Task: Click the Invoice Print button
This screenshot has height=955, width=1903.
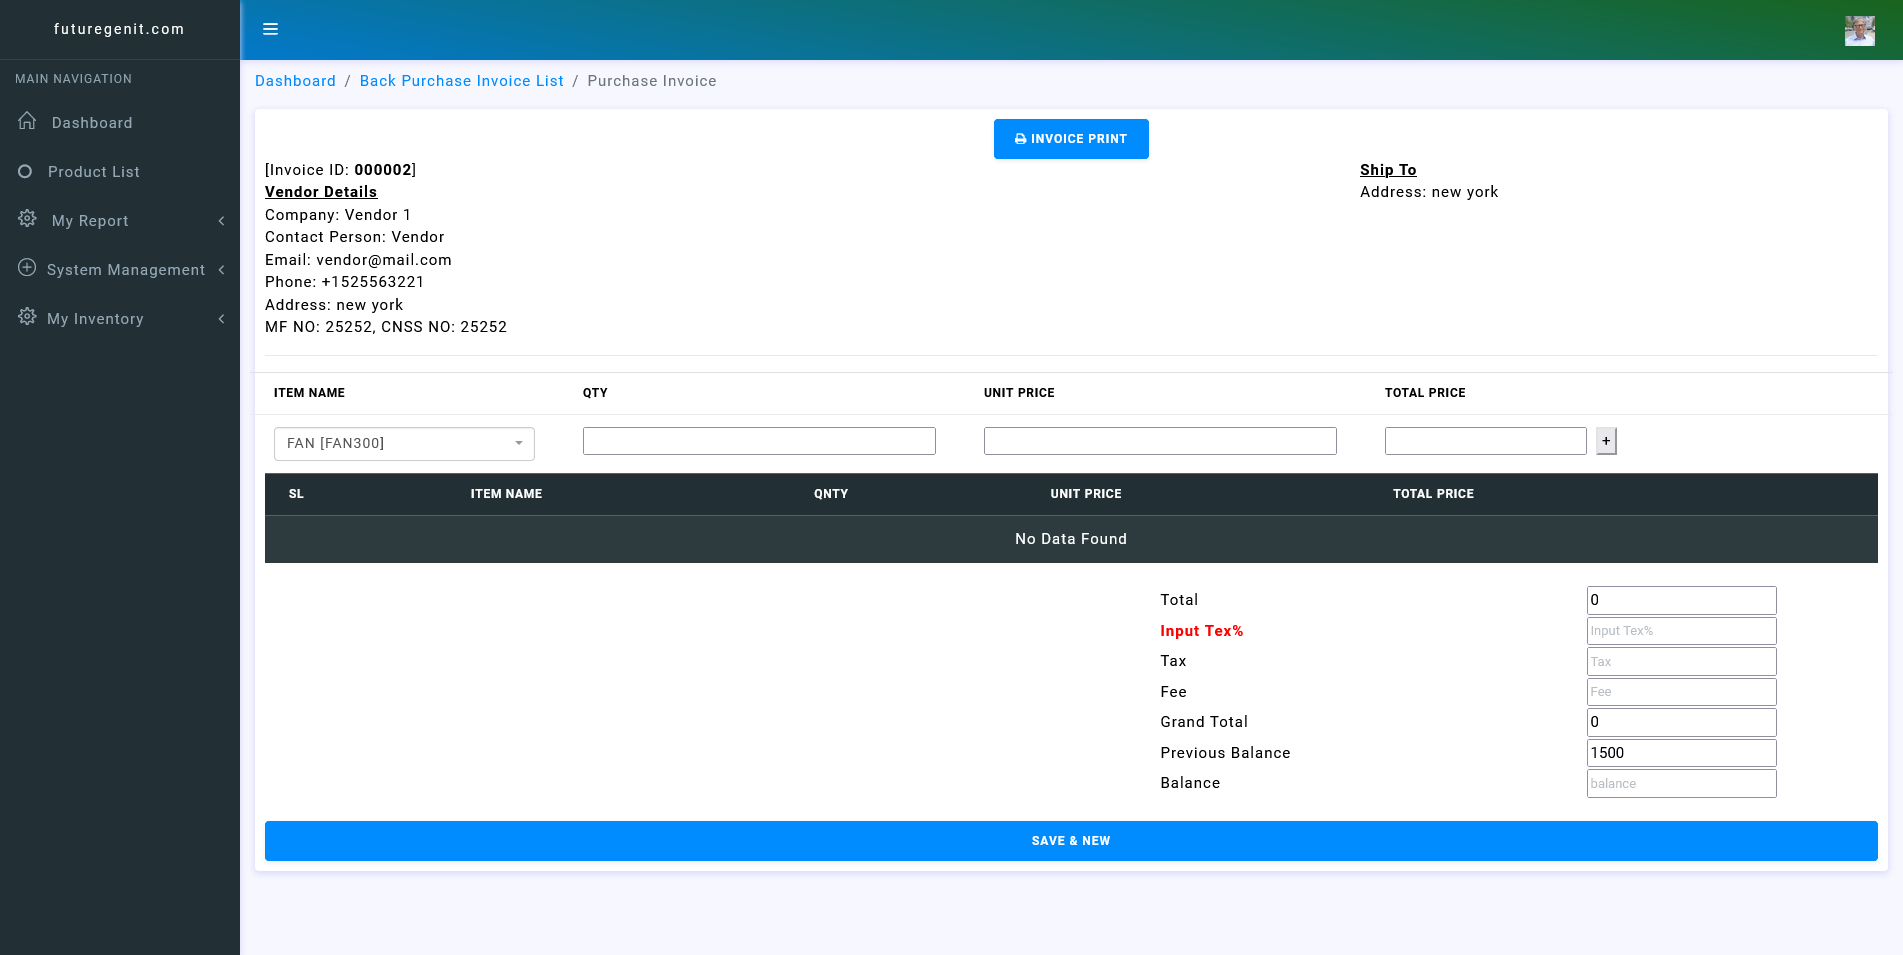Action: (1070, 139)
